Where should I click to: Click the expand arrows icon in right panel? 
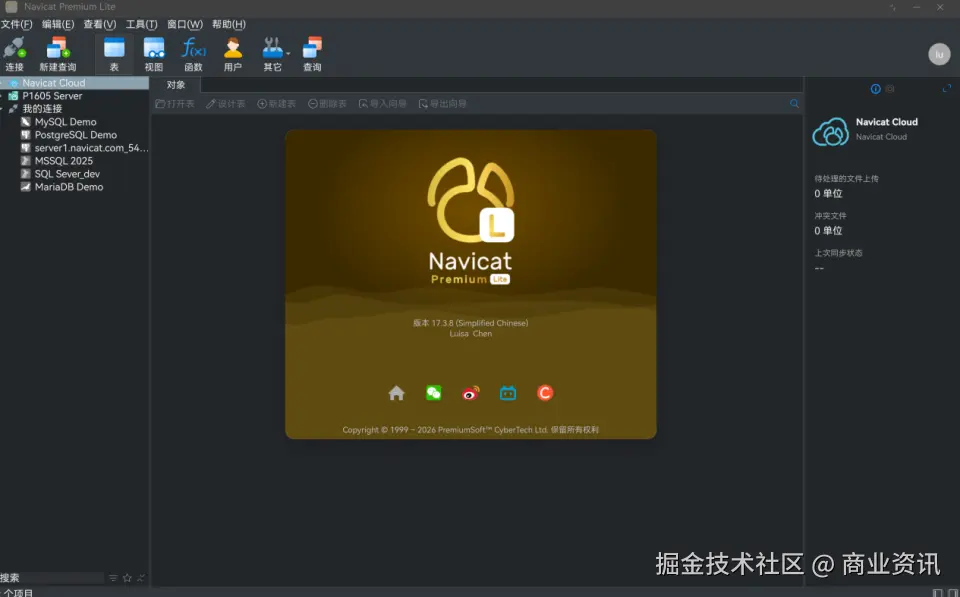click(947, 89)
